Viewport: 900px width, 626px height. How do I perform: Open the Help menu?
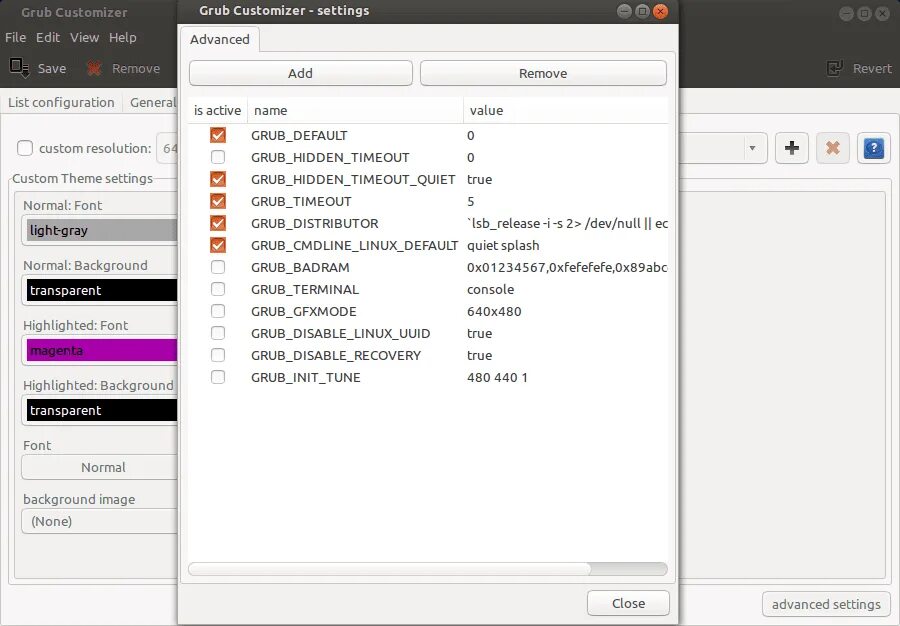tap(123, 37)
